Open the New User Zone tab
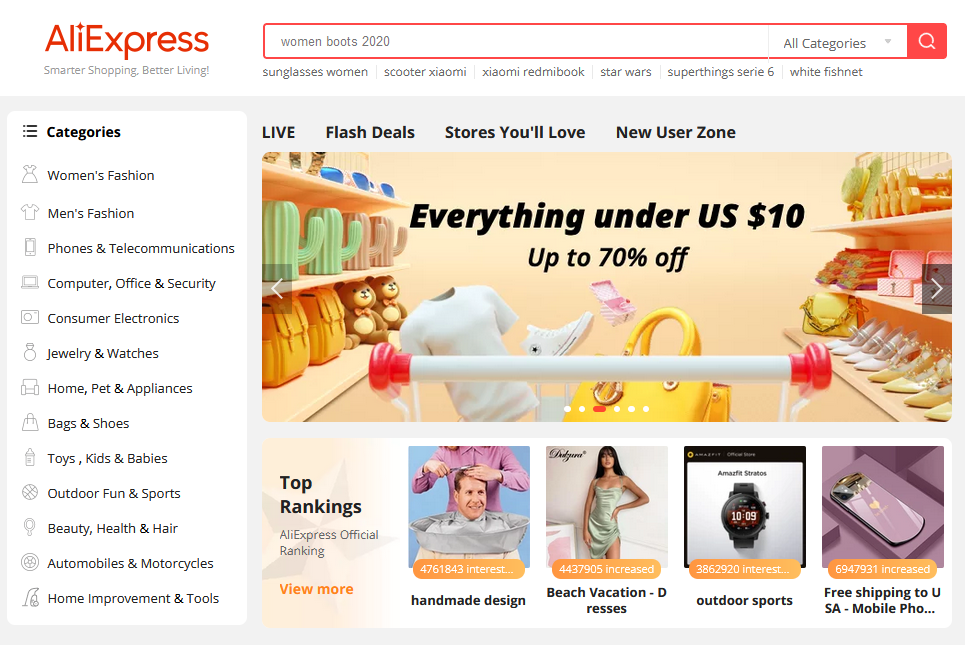The image size is (965, 645). click(x=676, y=132)
